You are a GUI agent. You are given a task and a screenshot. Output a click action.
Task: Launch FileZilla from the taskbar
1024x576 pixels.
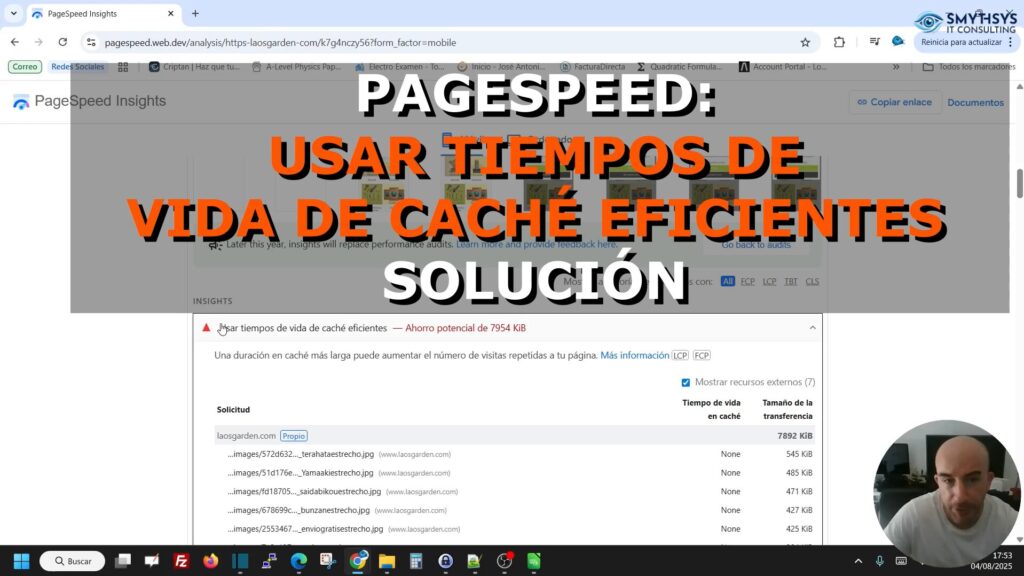[x=181, y=561]
